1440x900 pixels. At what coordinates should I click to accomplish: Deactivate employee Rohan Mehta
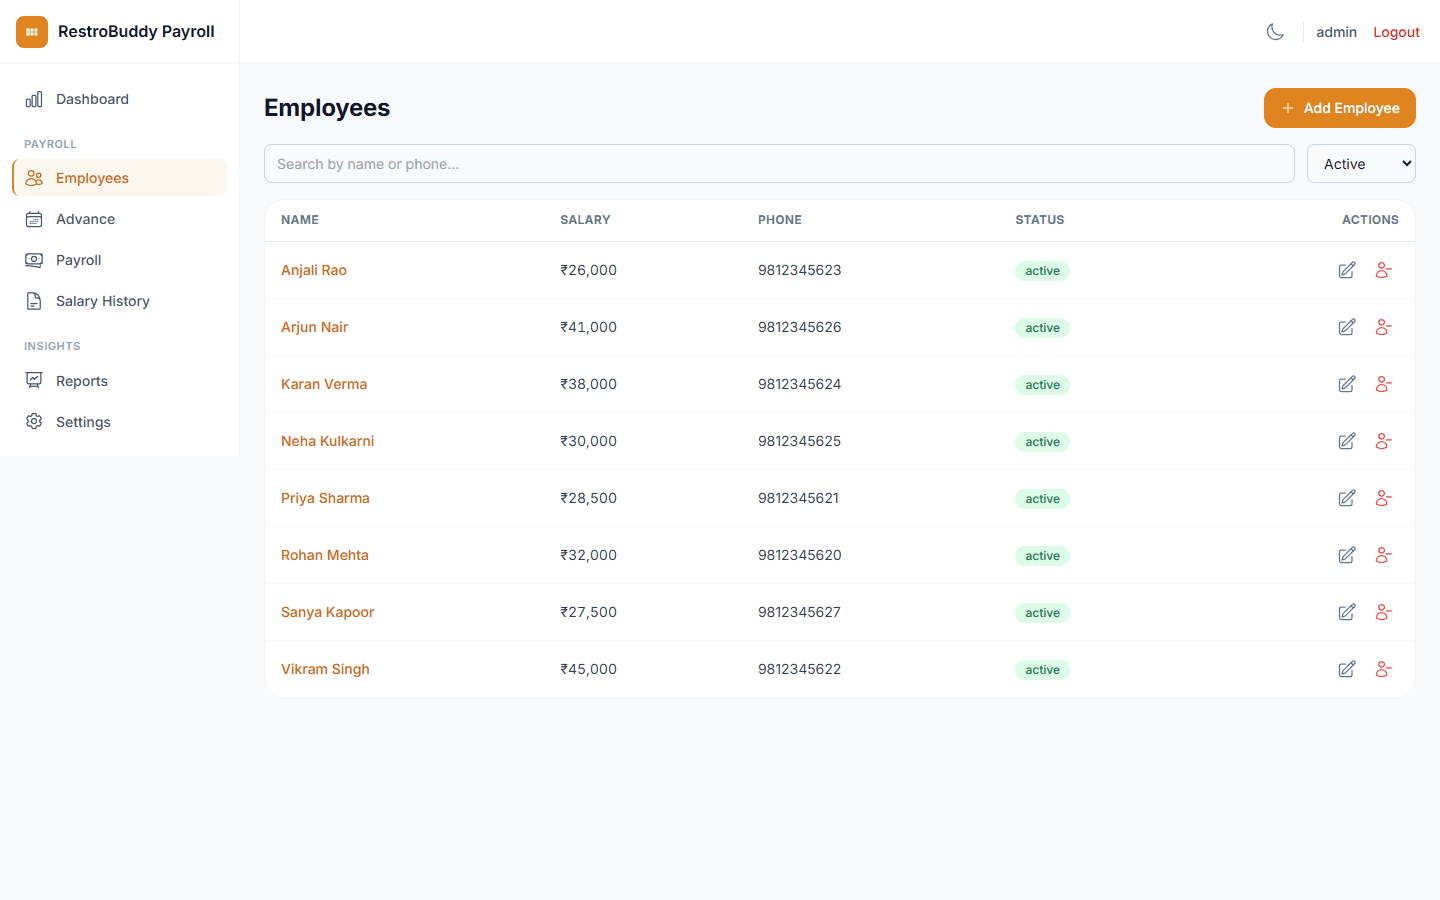coord(1383,555)
